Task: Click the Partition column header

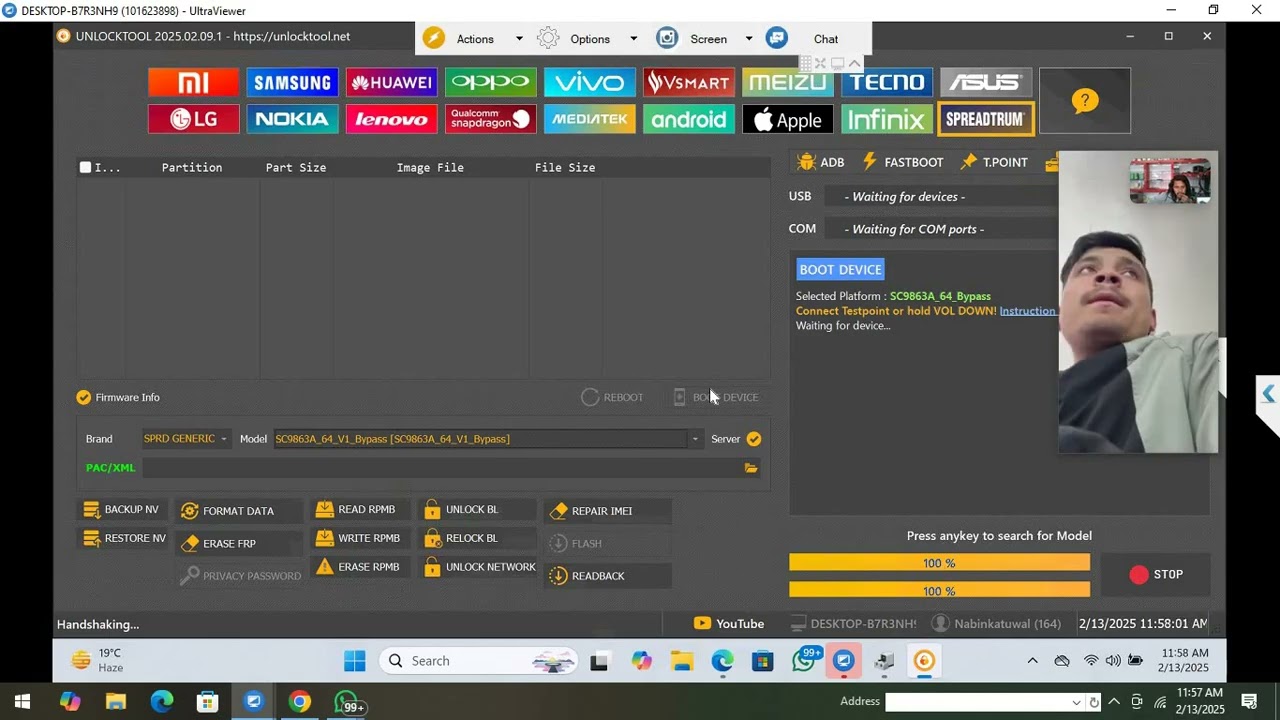Action: point(192,168)
